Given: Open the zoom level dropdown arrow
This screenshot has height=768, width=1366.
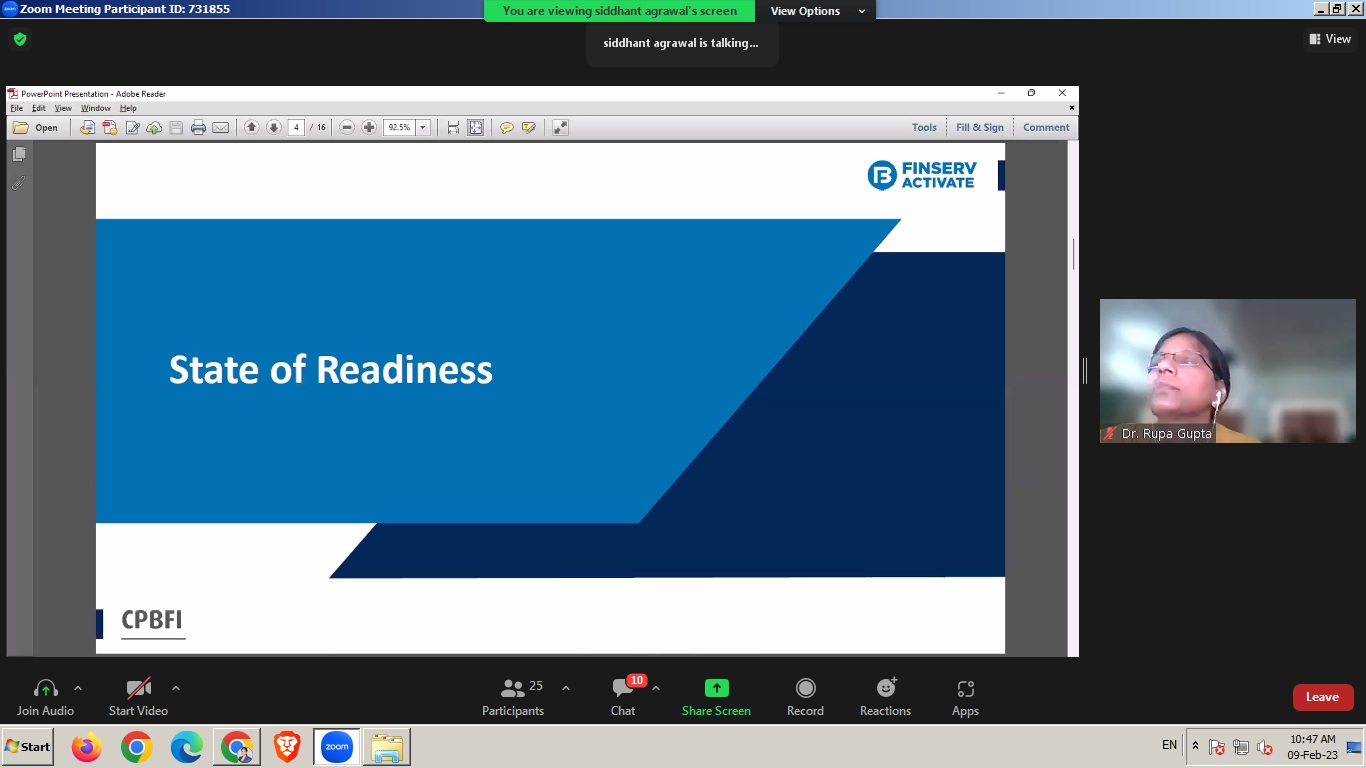Looking at the screenshot, I should [423, 127].
